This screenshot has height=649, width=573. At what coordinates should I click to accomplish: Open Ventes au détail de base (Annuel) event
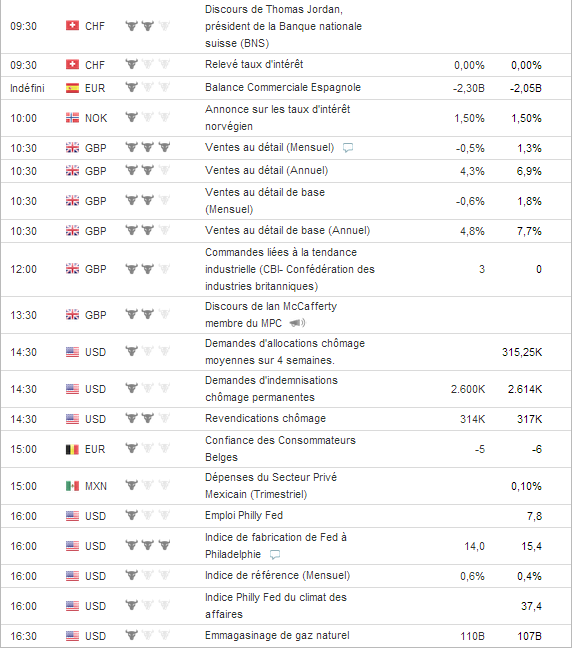287,231
